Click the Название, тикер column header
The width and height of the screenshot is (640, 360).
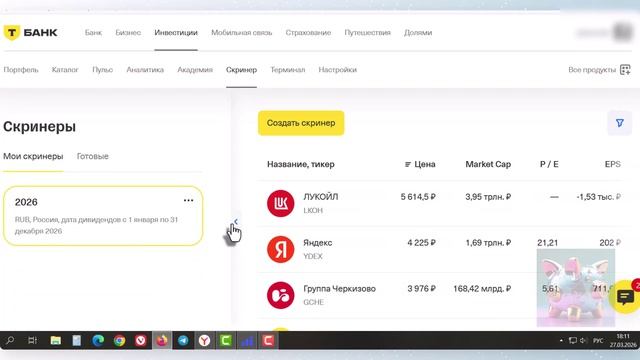(301, 164)
